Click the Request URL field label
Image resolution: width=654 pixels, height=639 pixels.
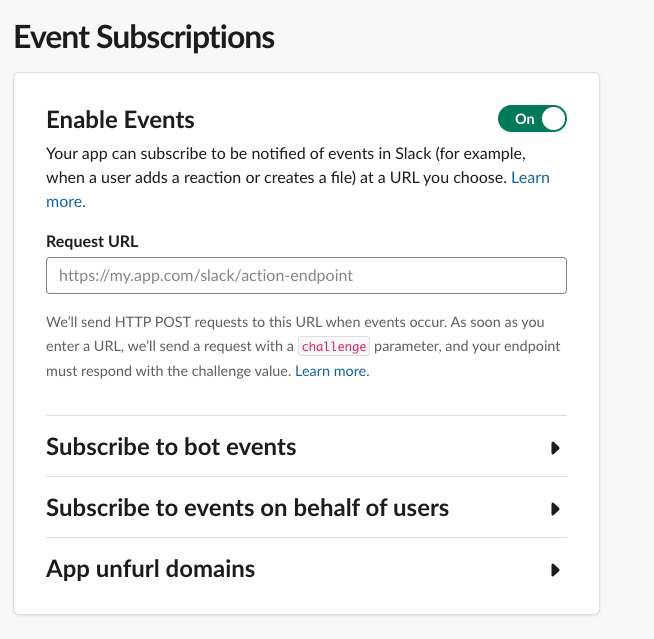point(92,241)
